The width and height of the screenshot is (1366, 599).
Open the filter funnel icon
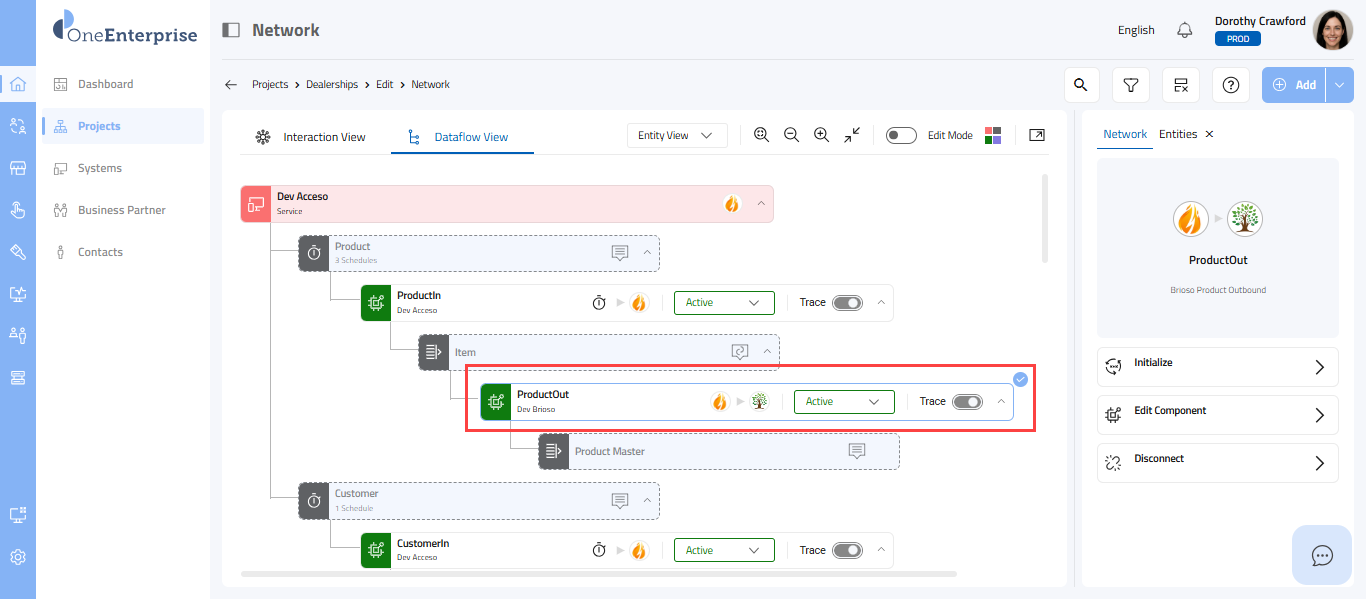[1131, 85]
